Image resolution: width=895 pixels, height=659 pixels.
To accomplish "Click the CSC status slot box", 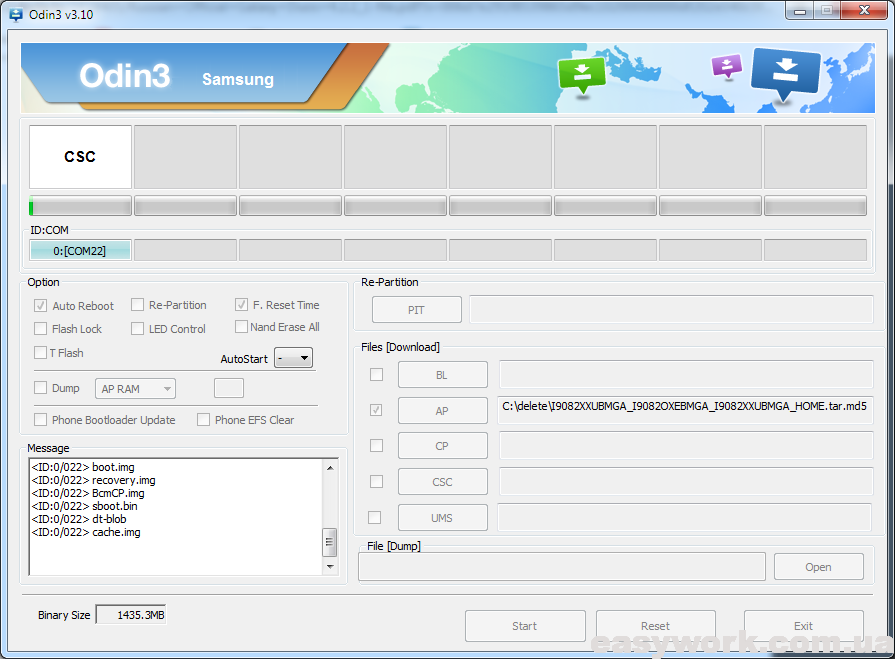I will tap(80, 157).
